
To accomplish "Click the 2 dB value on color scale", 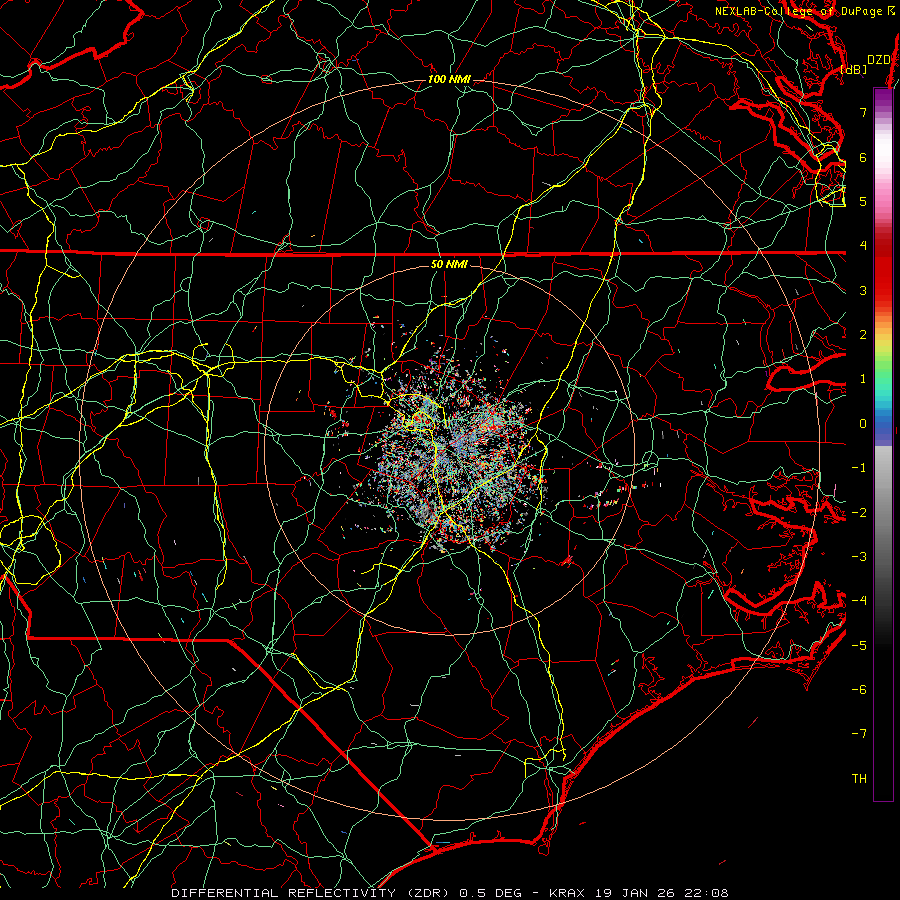I will pos(863,335).
